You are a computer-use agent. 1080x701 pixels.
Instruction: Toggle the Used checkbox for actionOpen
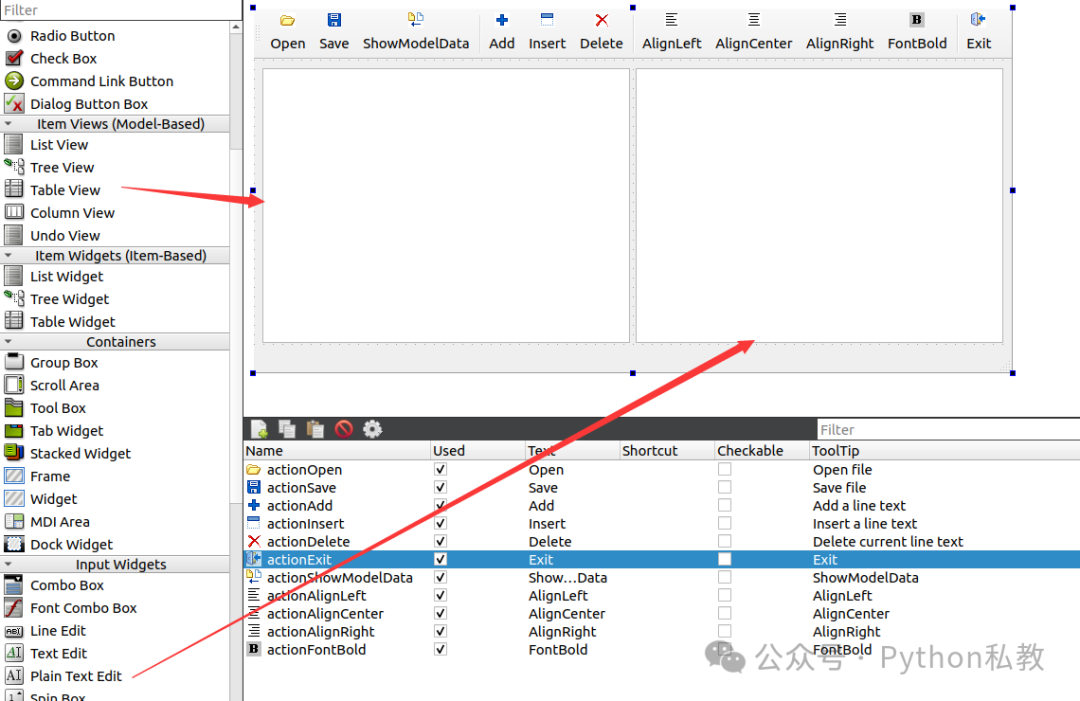coord(440,469)
